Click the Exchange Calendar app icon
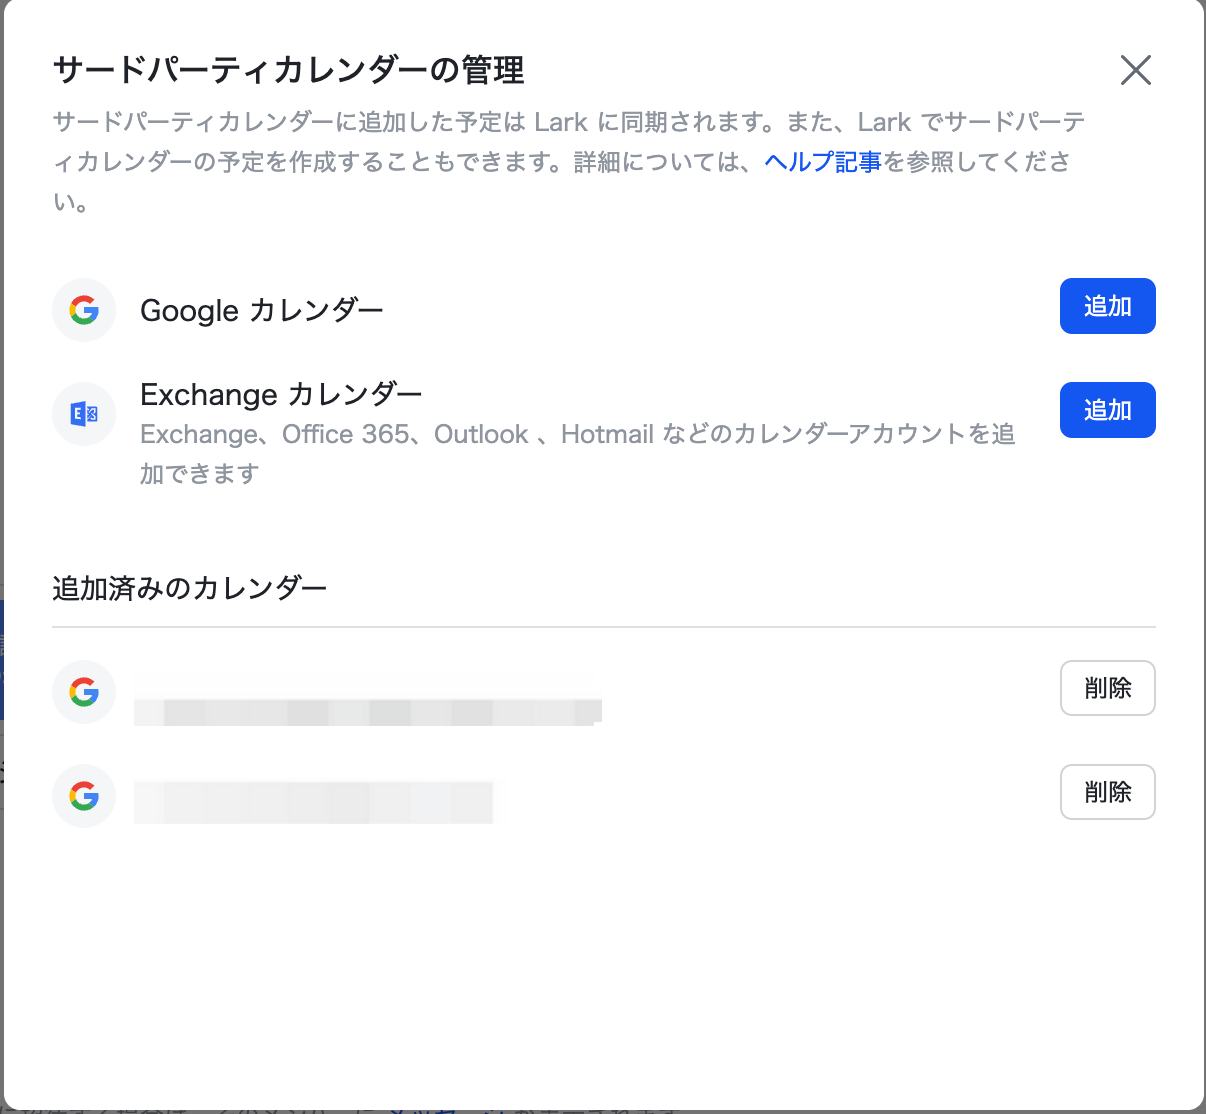The height and width of the screenshot is (1114, 1206). 84,414
